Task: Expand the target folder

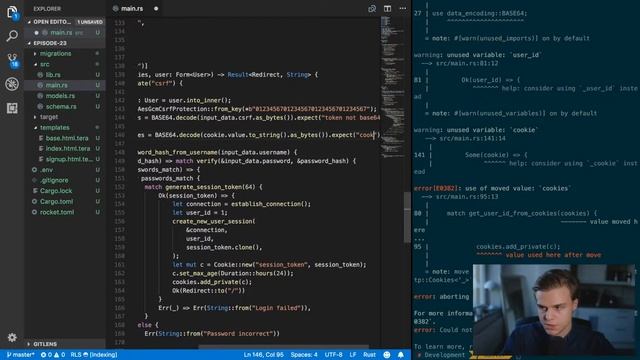Action: click(x=49, y=117)
